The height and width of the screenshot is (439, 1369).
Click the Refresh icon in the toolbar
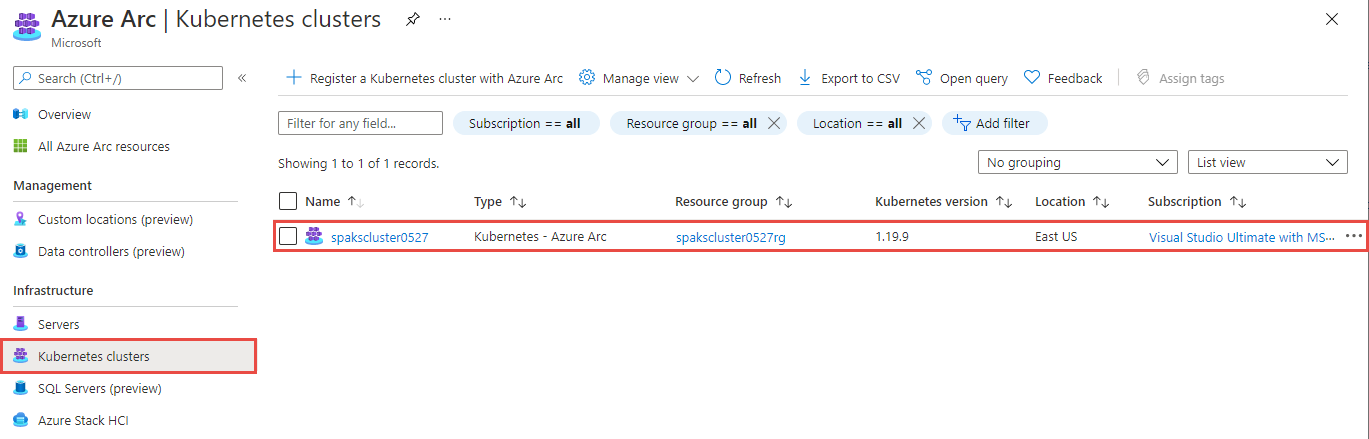[x=723, y=78]
